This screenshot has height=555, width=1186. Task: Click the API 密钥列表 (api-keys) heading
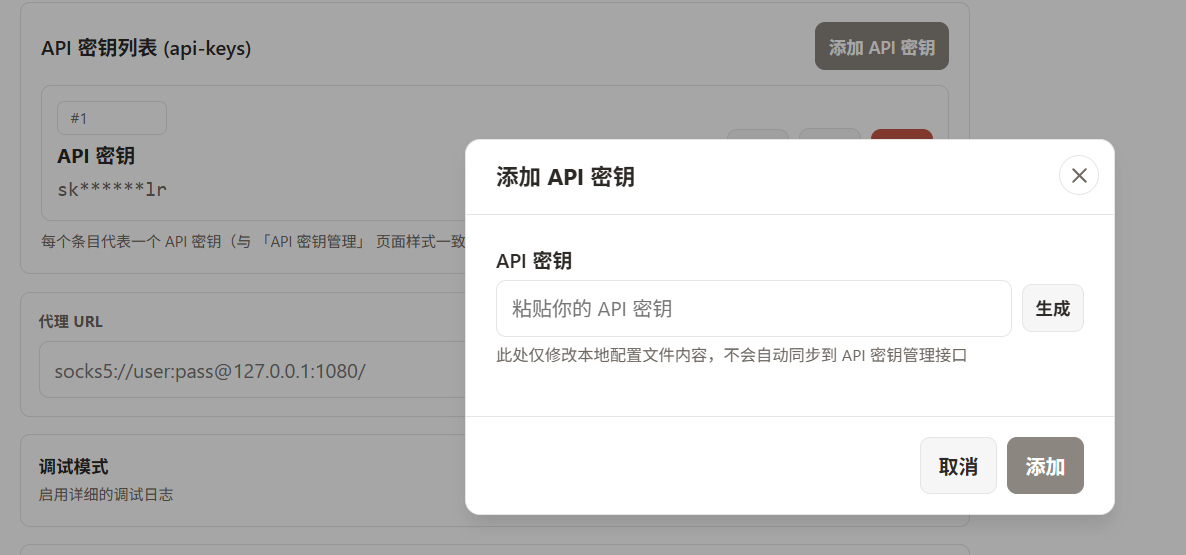click(x=146, y=48)
